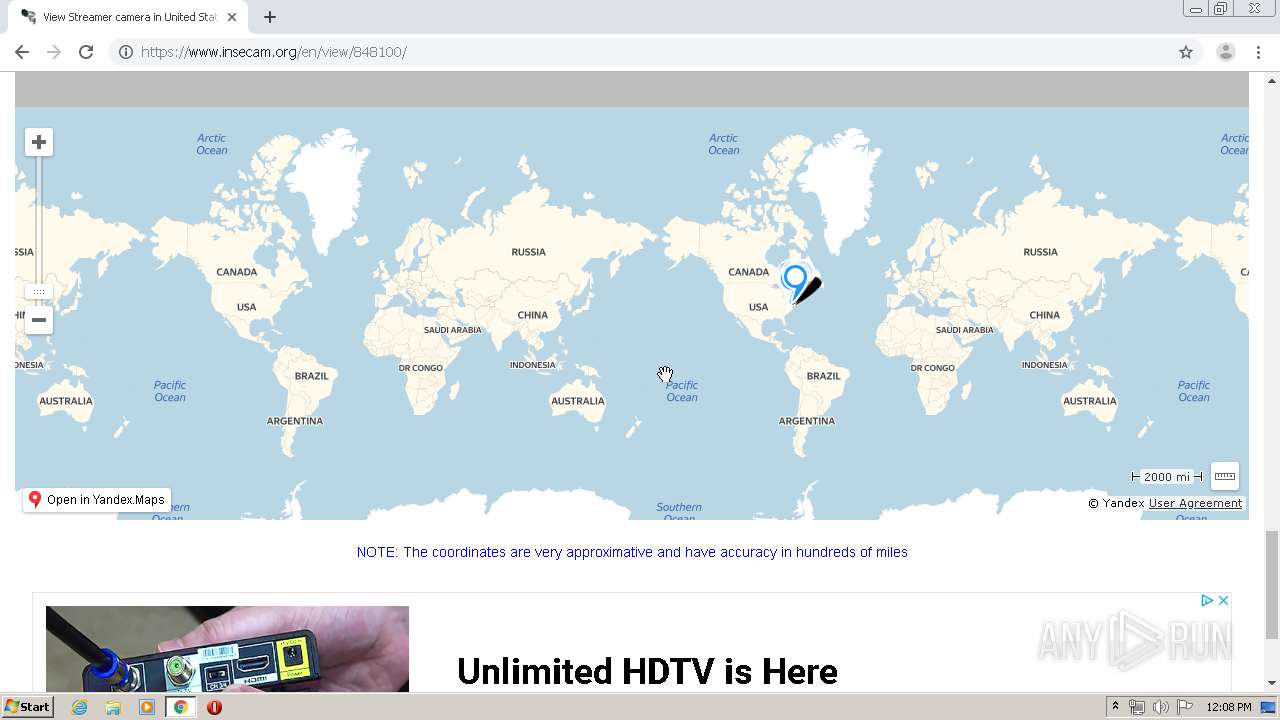Screen dimensions: 1280x720
Task: Click the page vertical scrollbar thumb
Action: point(1272,585)
